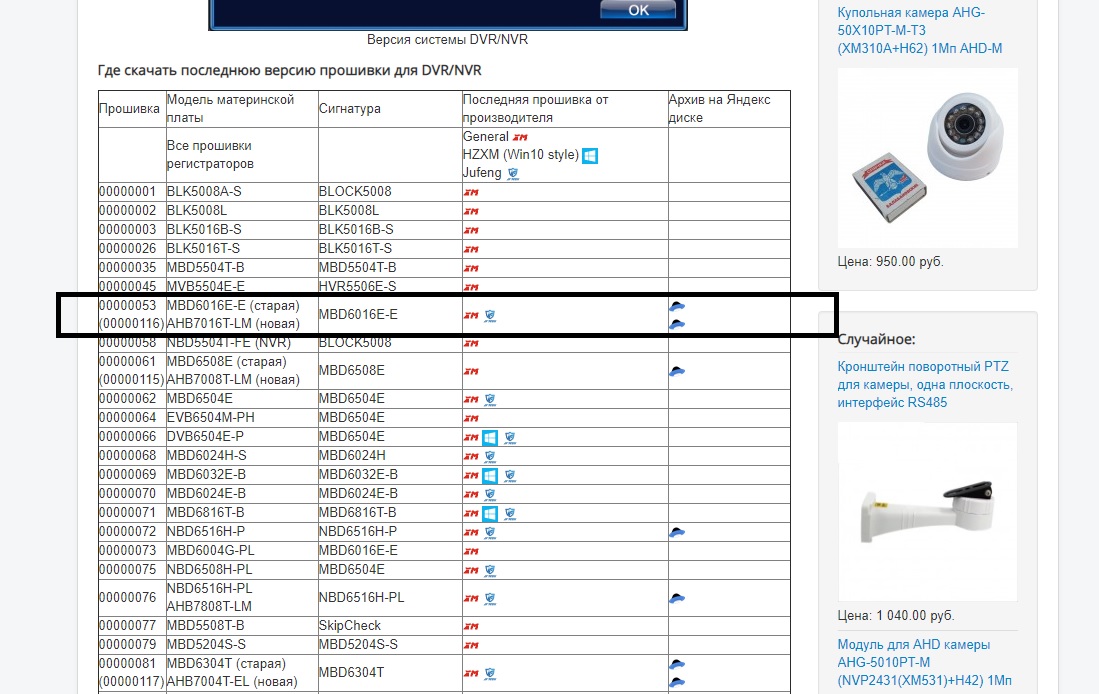The width and height of the screenshot is (1099, 694).
Task: Click Yandex disk icon in NBD6516H-PL row
Action: click(x=677, y=598)
